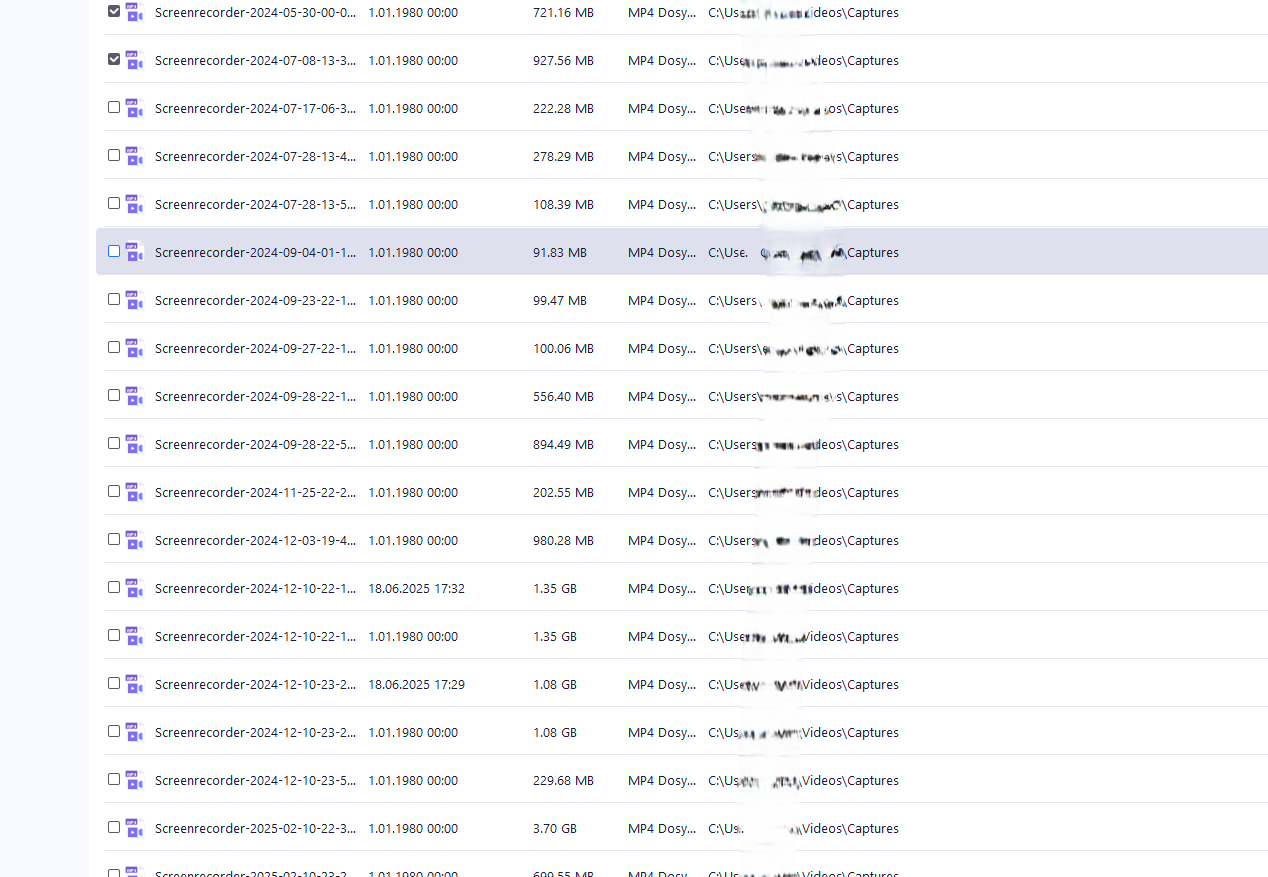Viewport: 1268px width, 877px height.
Task: Click video file icon of Screenrecorder-2024-09-27-22-1
Action: pos(134,348)
